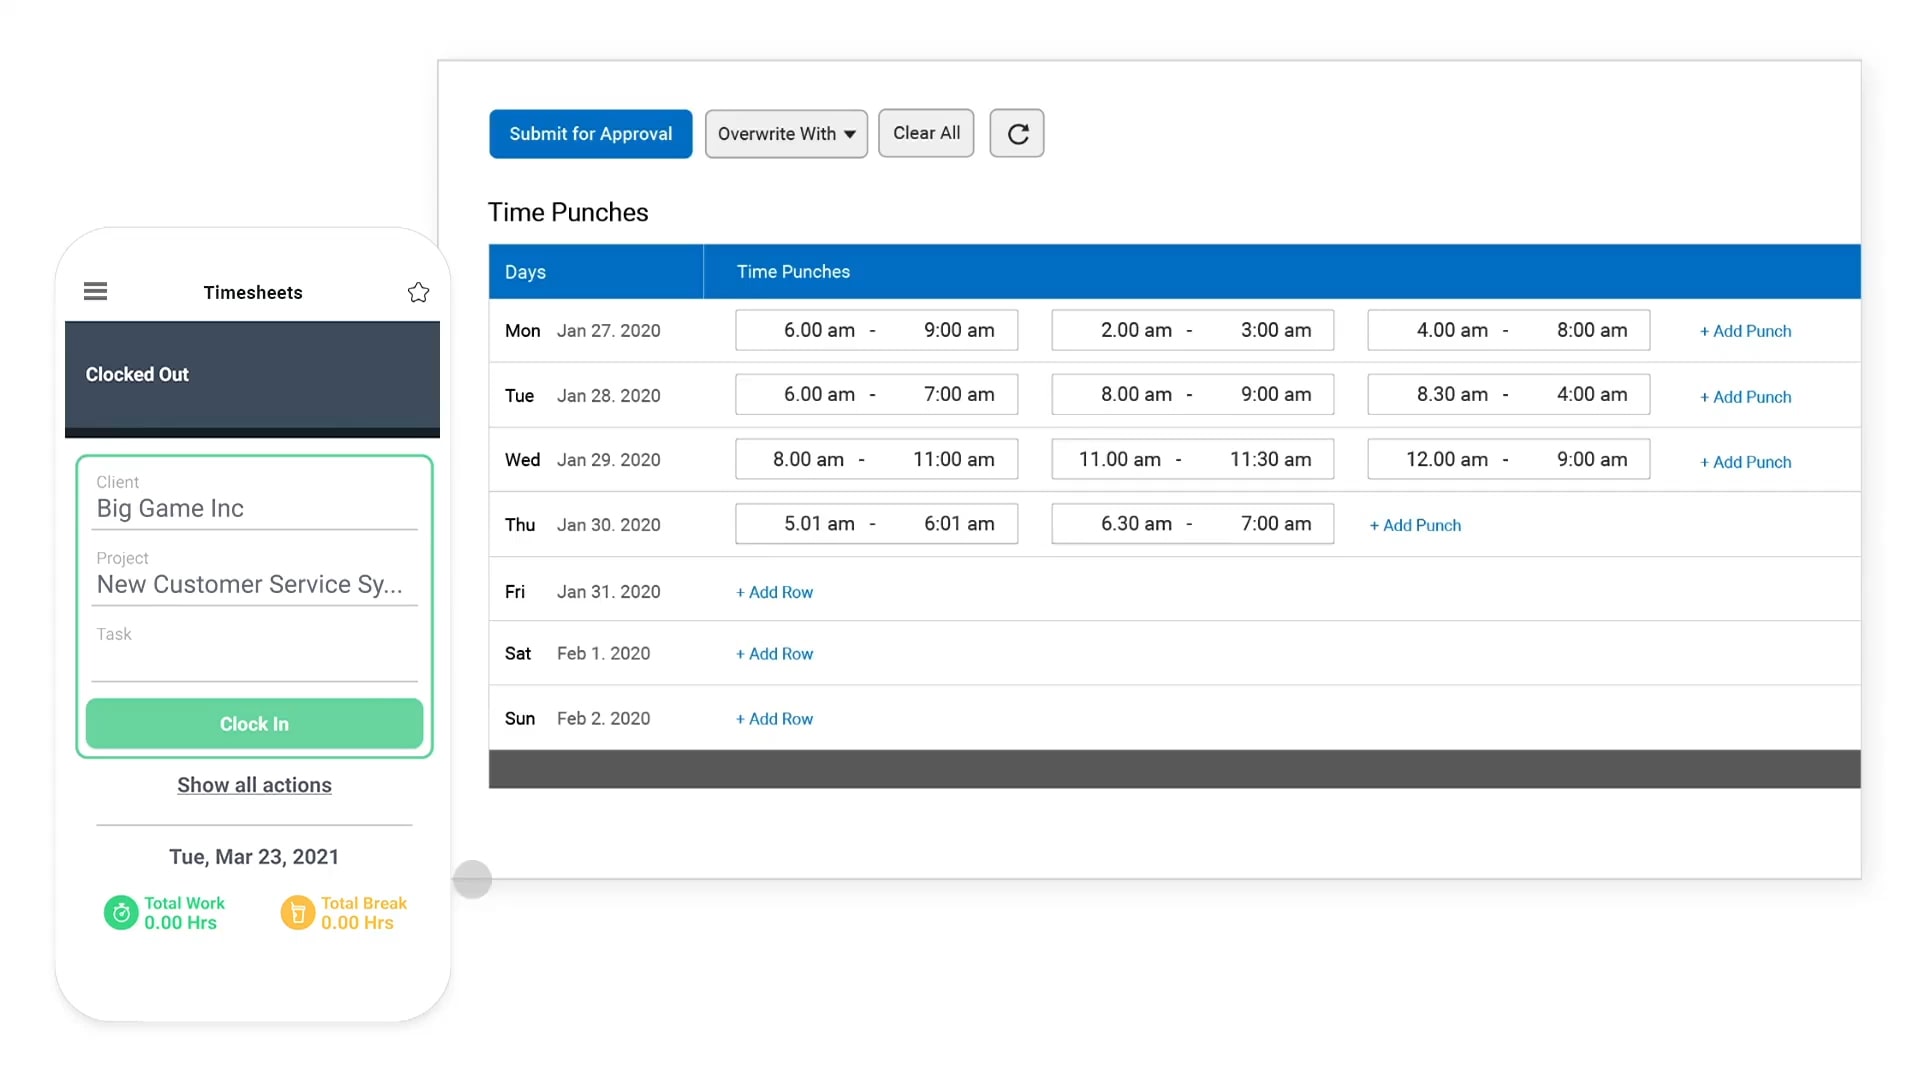Edit Tuesday 8.30 am start time
This screenshot has height=1080, width=1920.
[1452, 394]
